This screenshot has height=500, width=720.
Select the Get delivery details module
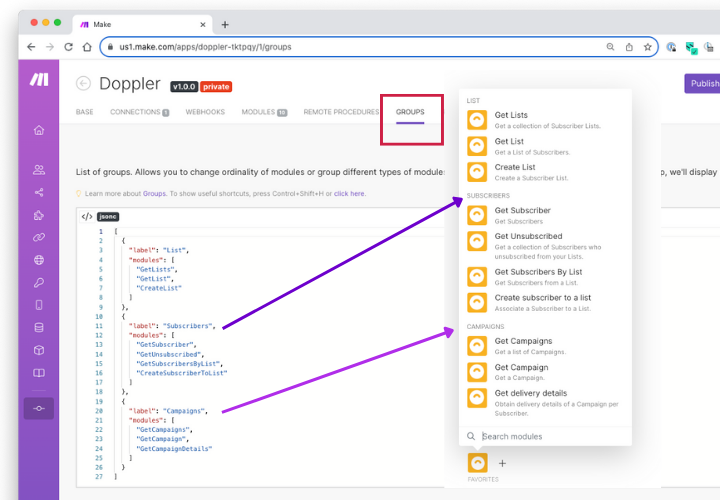click(x=546, y=403)
